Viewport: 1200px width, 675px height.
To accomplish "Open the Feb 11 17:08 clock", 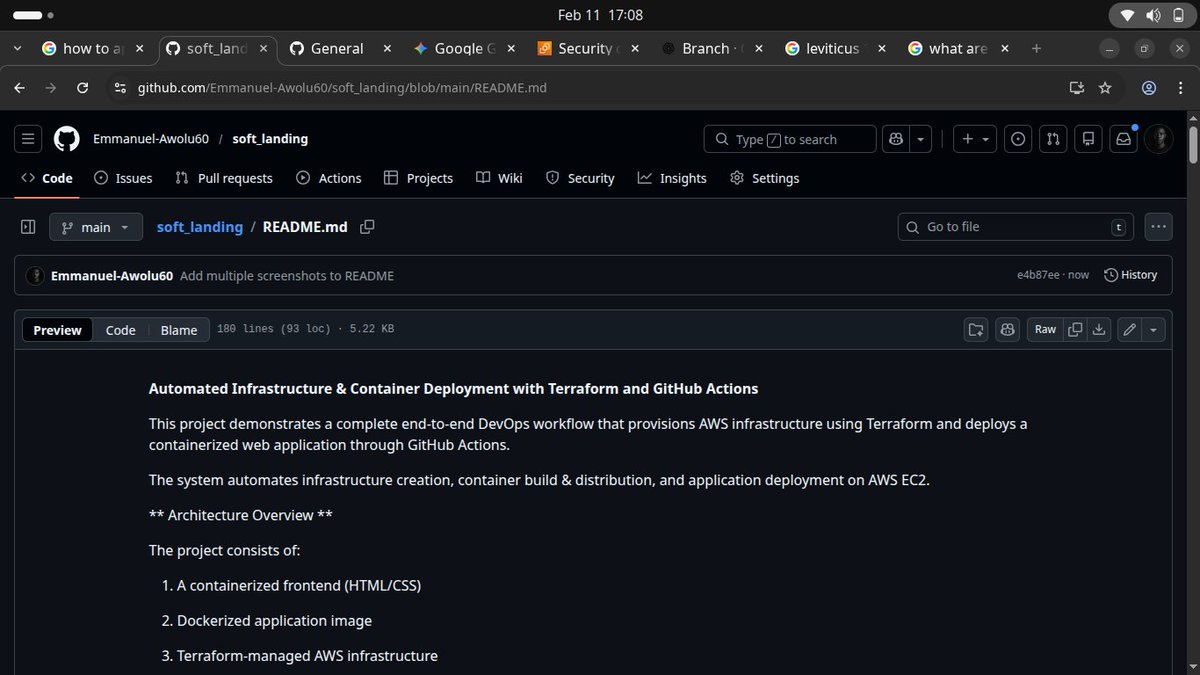I will pos(600,15).
